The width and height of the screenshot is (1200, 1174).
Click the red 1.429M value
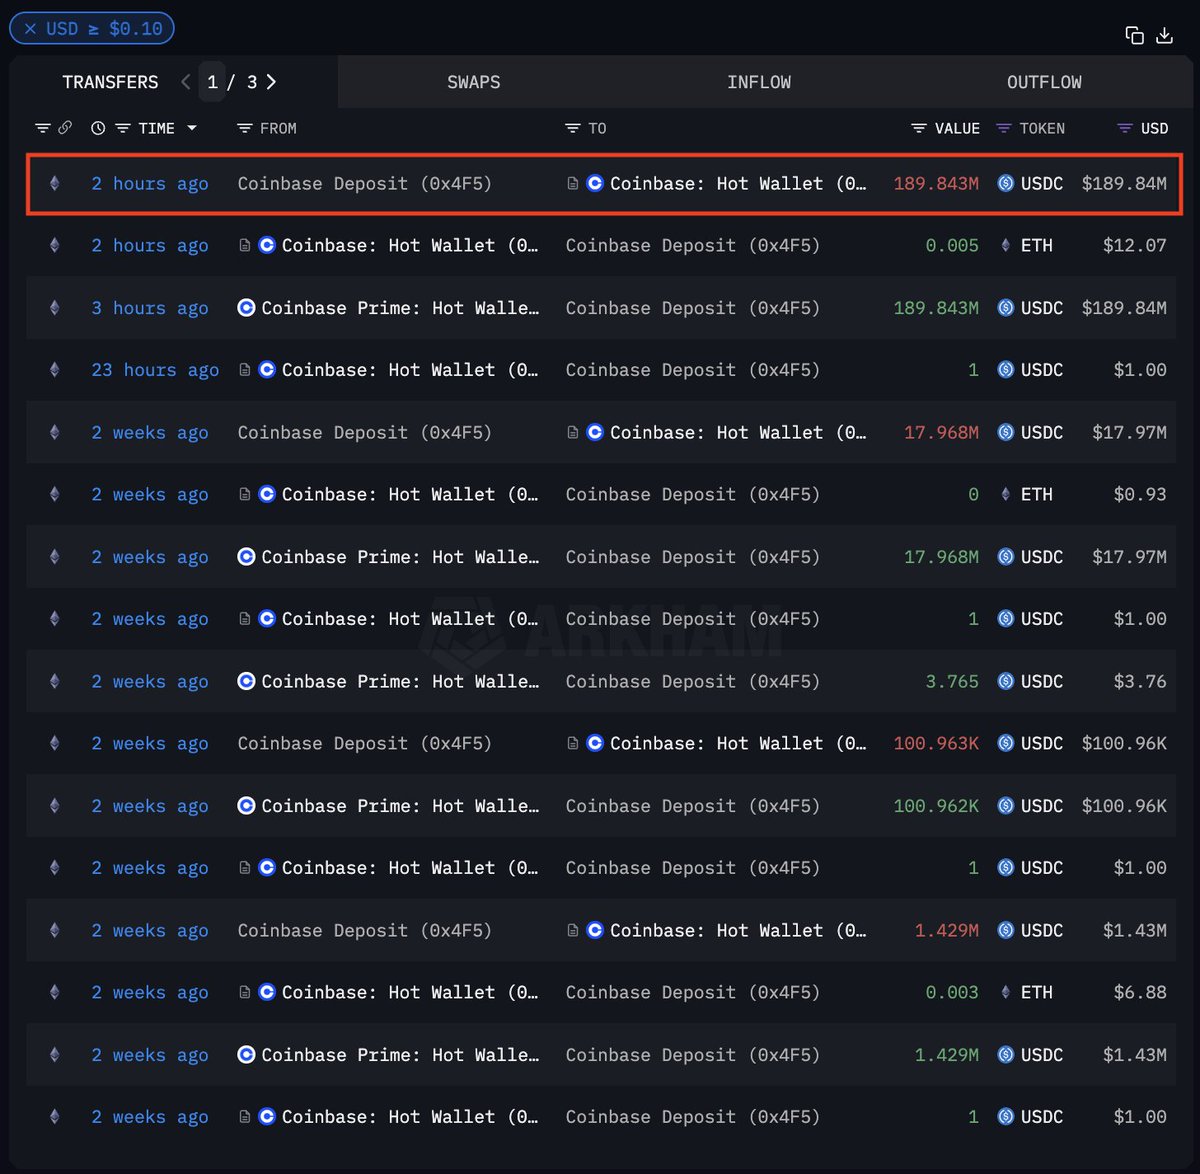coord(947,930)
